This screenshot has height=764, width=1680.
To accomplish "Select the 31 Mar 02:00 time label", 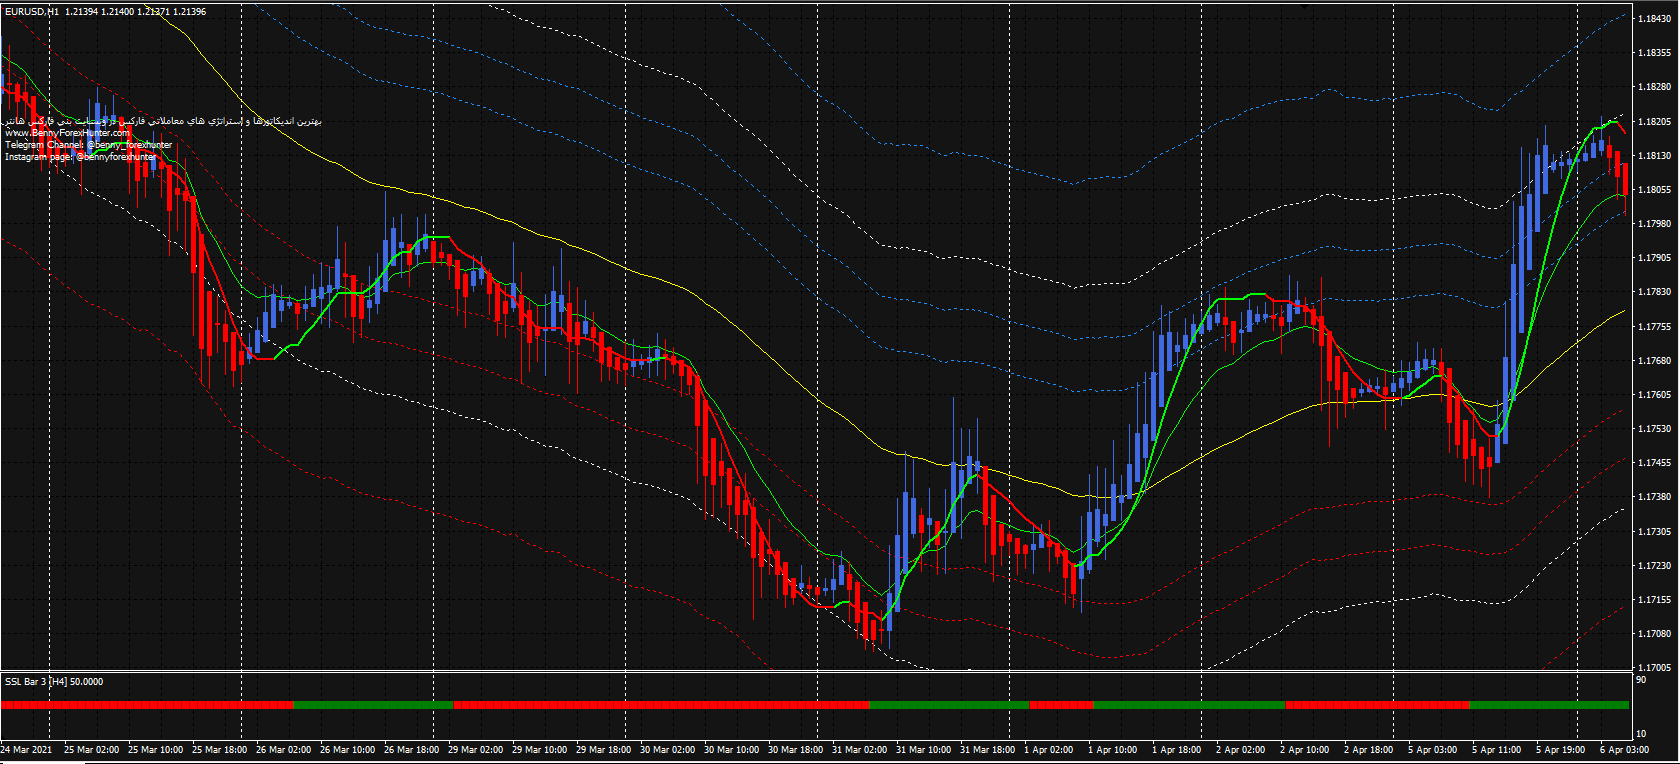I will tap(859, 749).
